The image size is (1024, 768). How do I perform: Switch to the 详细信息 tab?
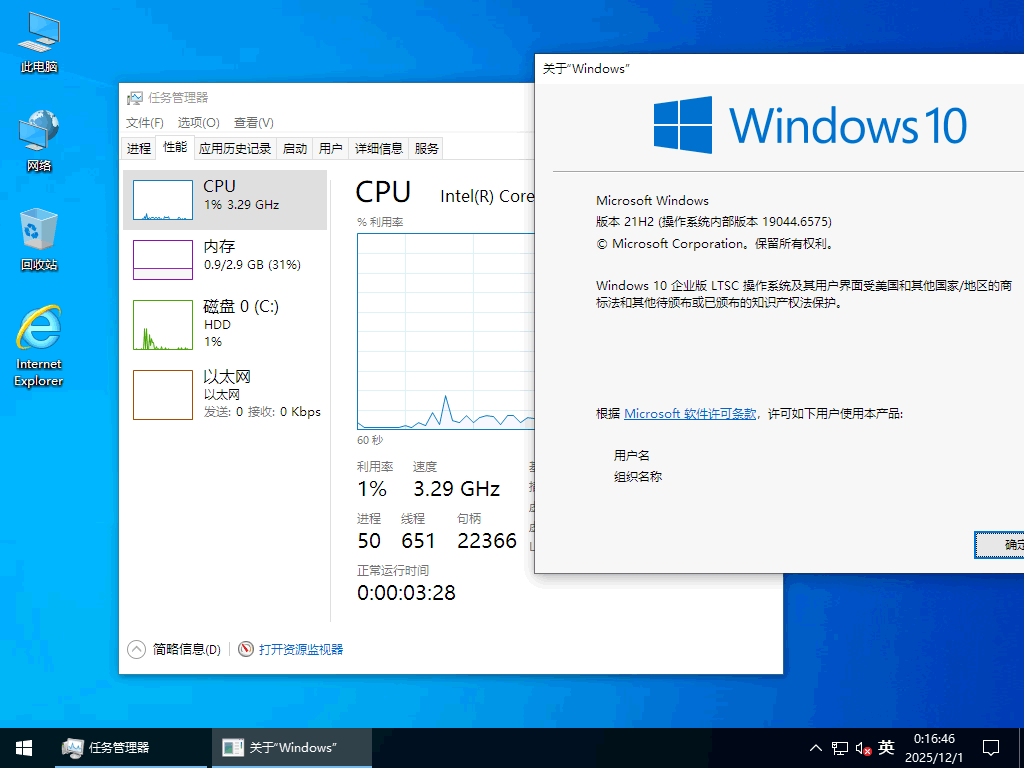[x=378, y=148]
